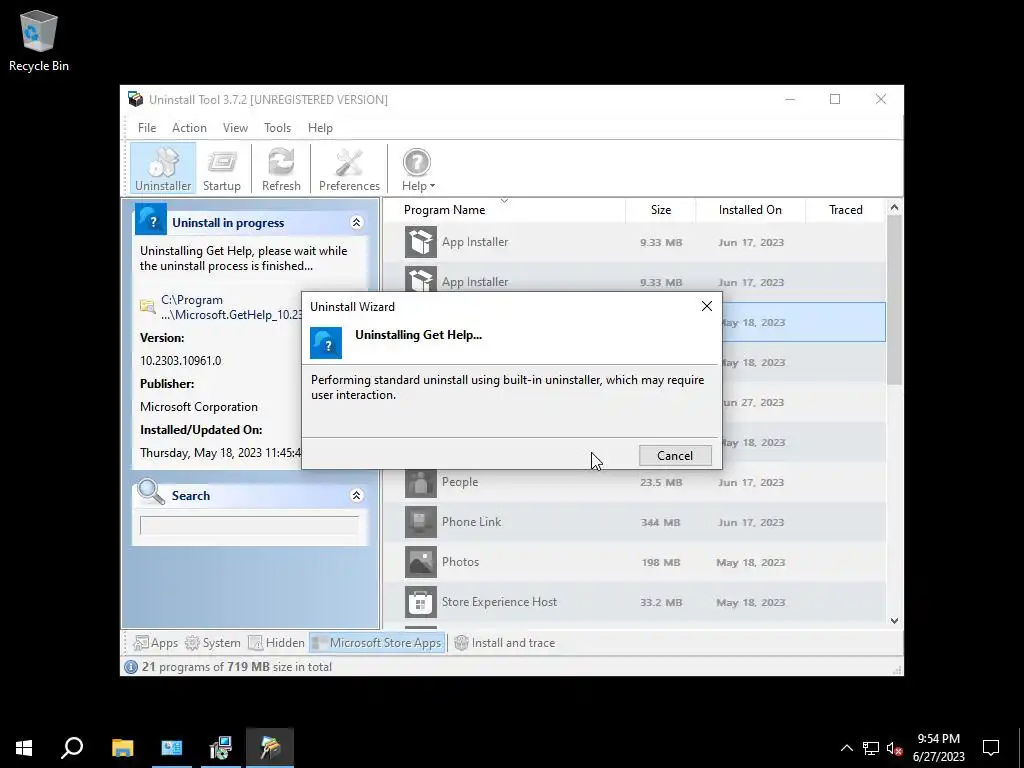1024x768 pixels.
Task: Select the Photos app icon
Action: (421, 562)
